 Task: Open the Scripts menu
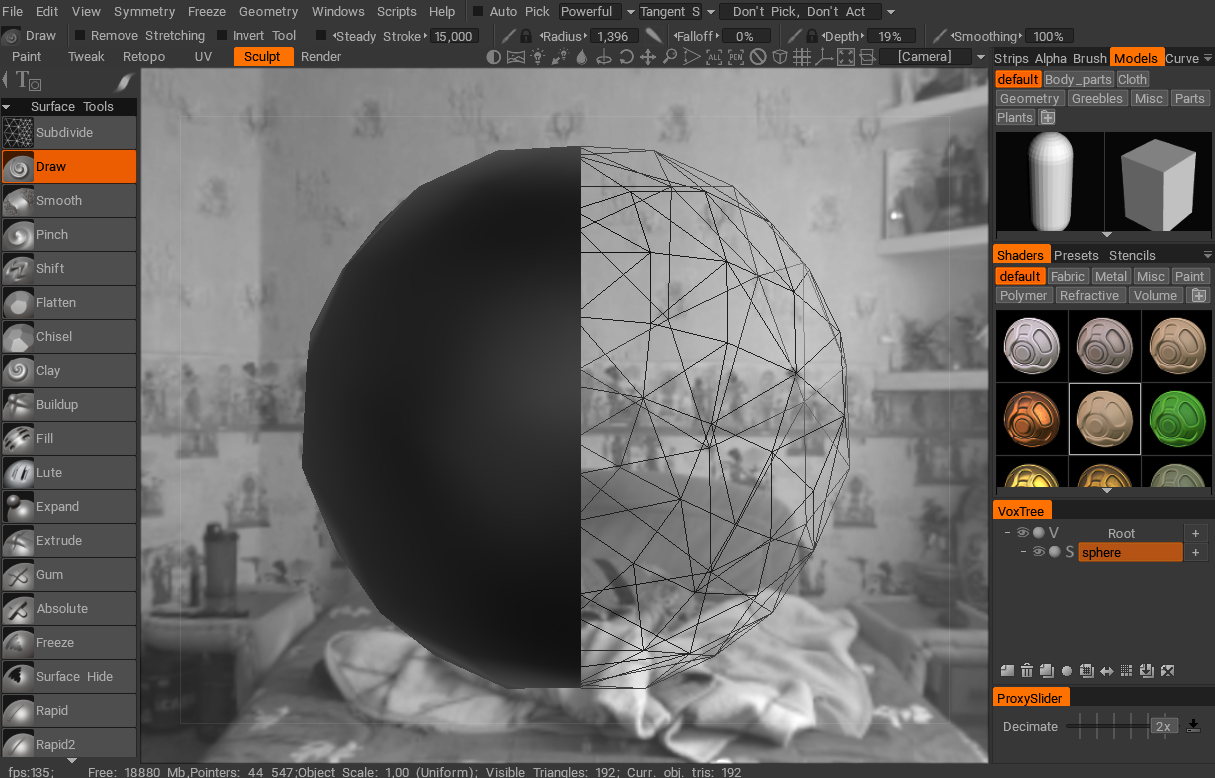(396, 12)
